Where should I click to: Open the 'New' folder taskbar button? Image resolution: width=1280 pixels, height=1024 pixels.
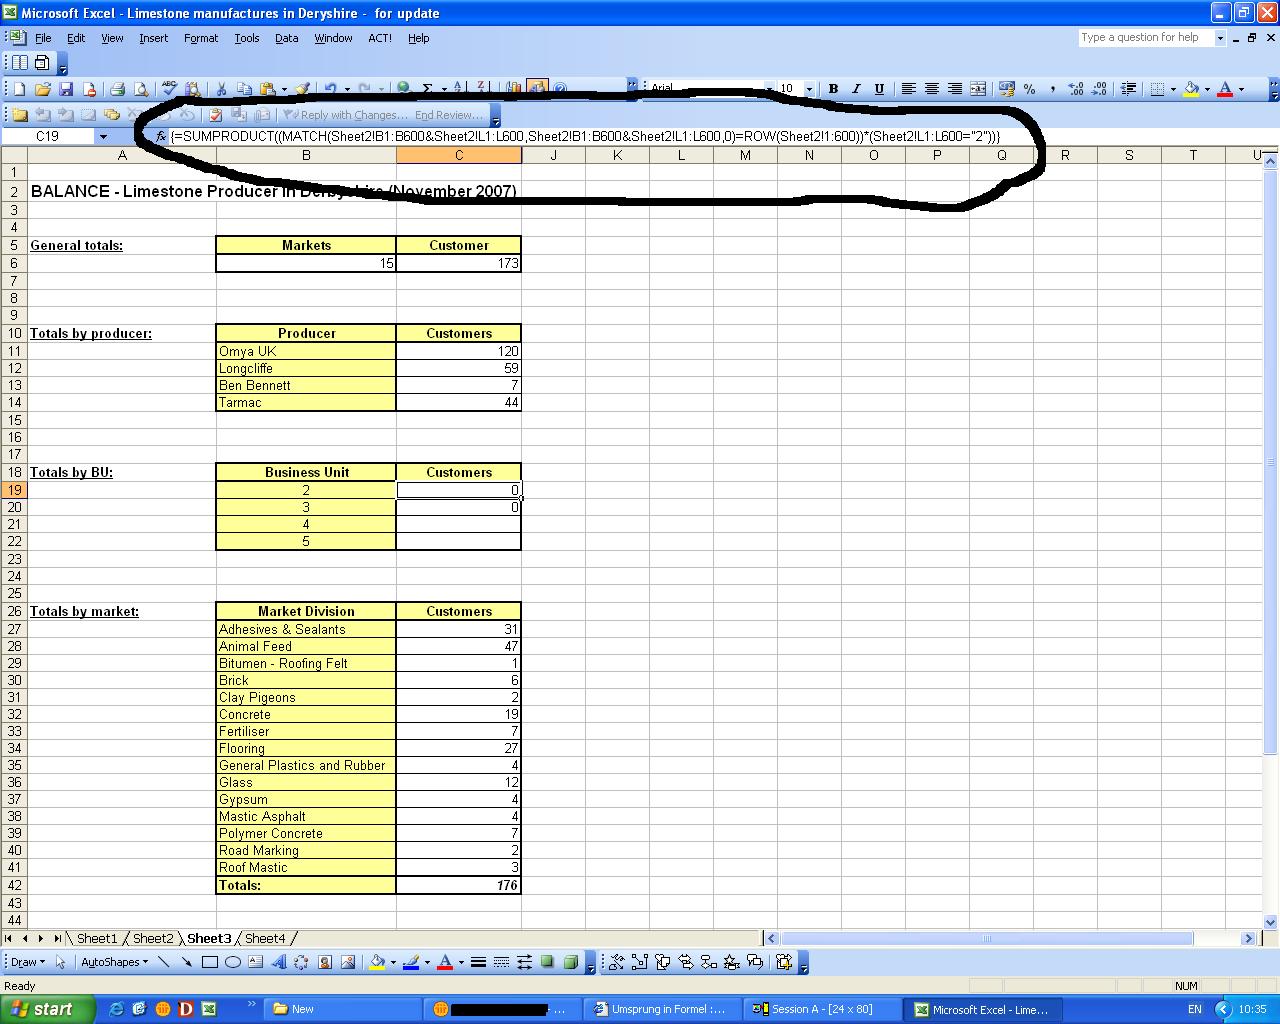[x=342, y=1009]
